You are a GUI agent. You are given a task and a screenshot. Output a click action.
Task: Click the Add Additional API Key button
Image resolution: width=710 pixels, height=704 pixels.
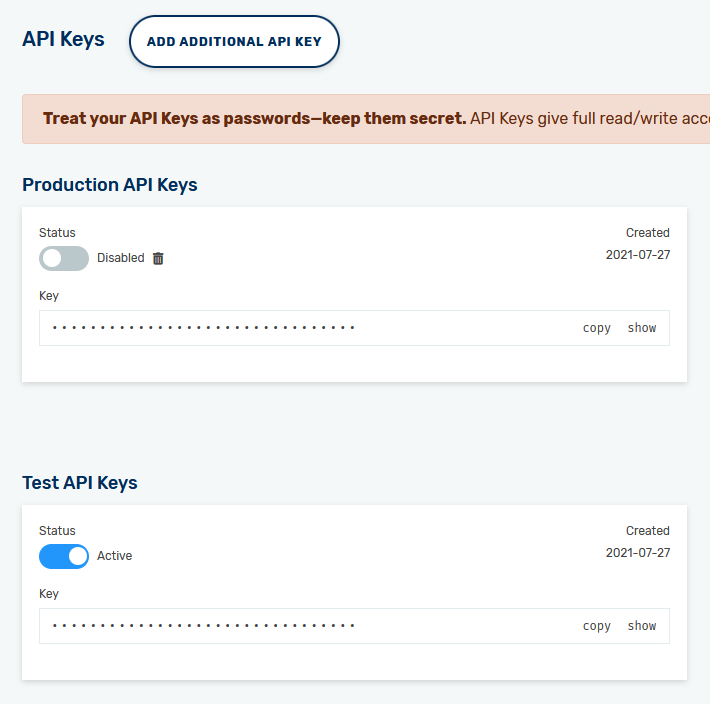pos(234,42)
